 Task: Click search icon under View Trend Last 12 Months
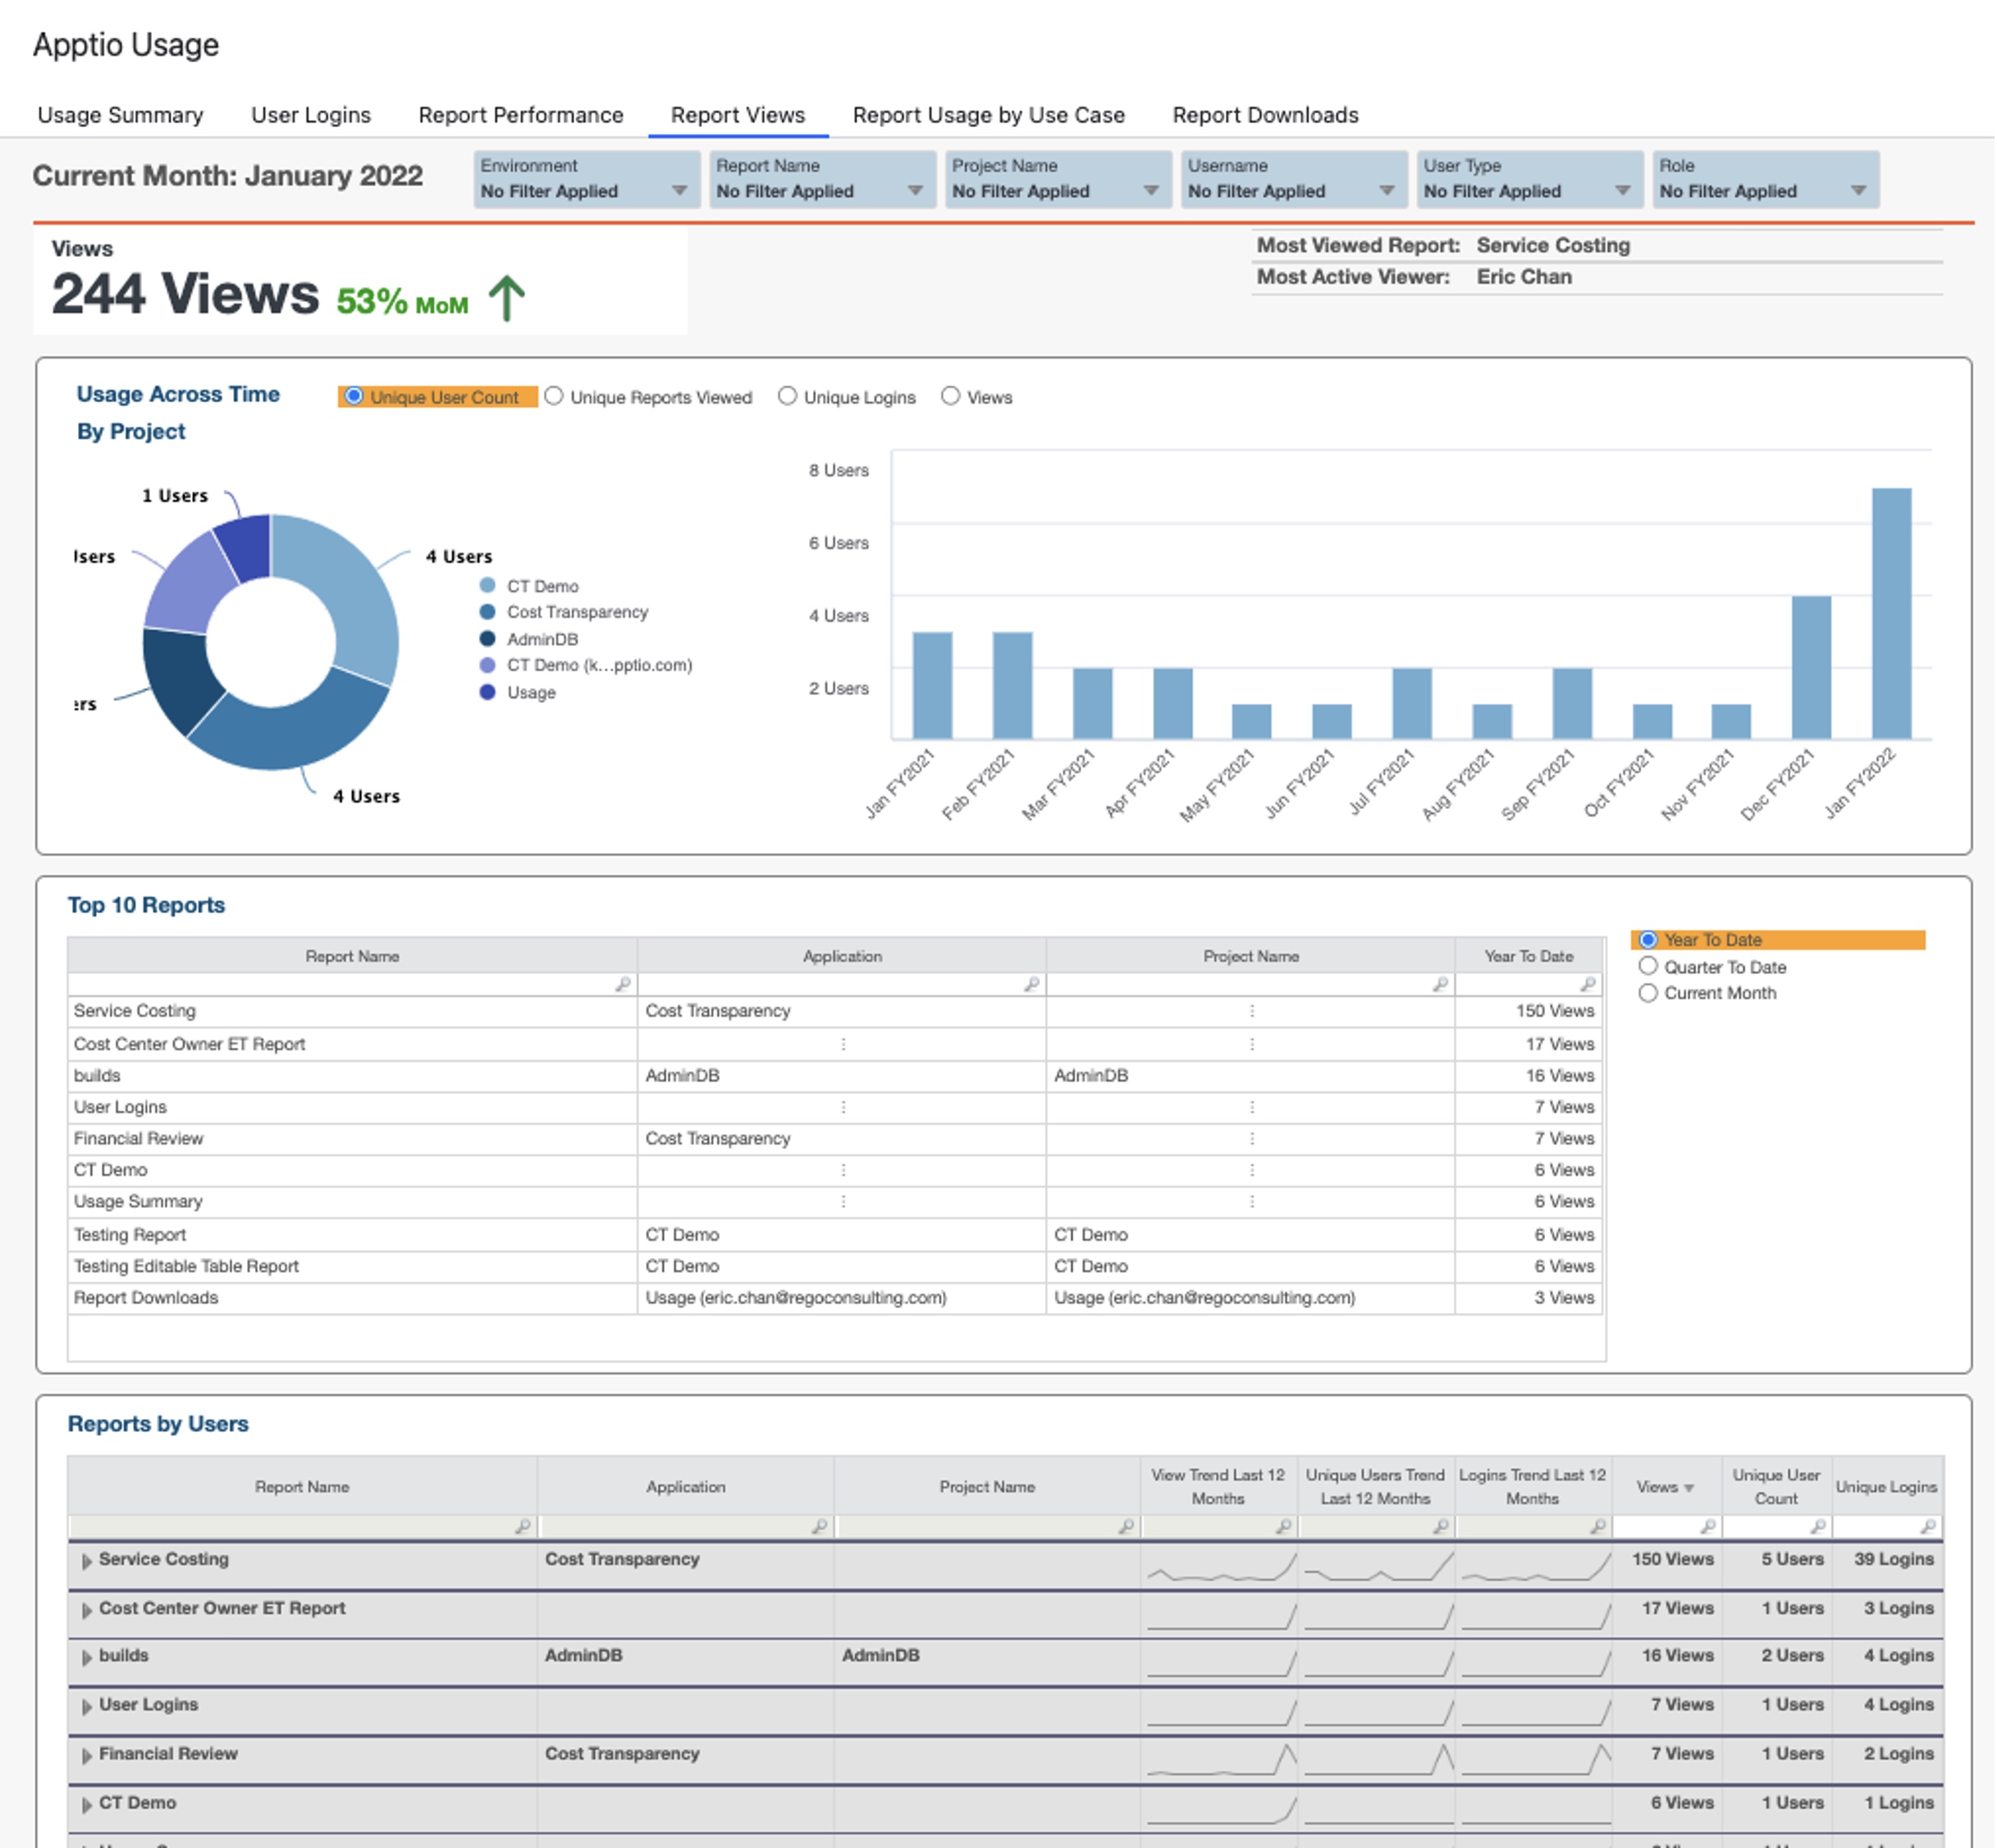pos(1284,1526)
